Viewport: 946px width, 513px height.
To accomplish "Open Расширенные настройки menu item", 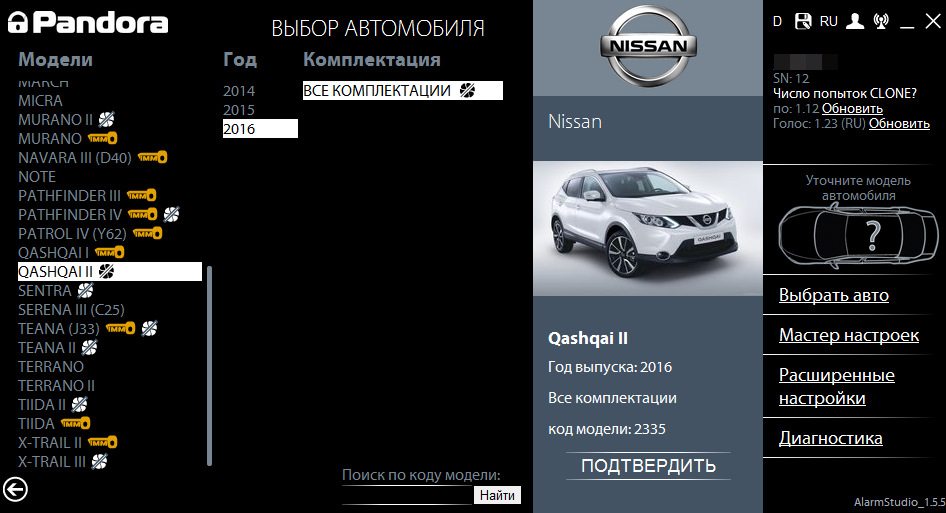I will [836, 386].
